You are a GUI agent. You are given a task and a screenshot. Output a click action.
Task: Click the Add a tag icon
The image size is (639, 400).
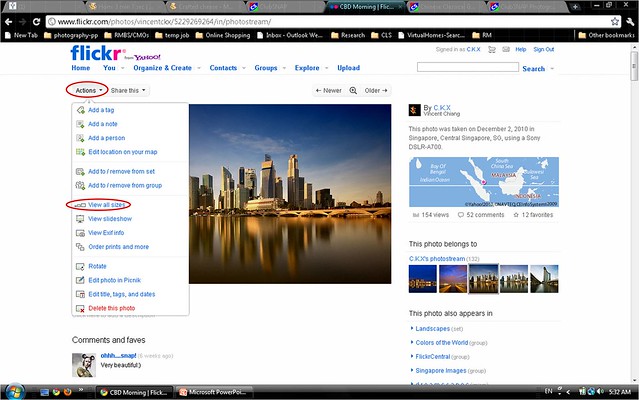tap(80, 110)
